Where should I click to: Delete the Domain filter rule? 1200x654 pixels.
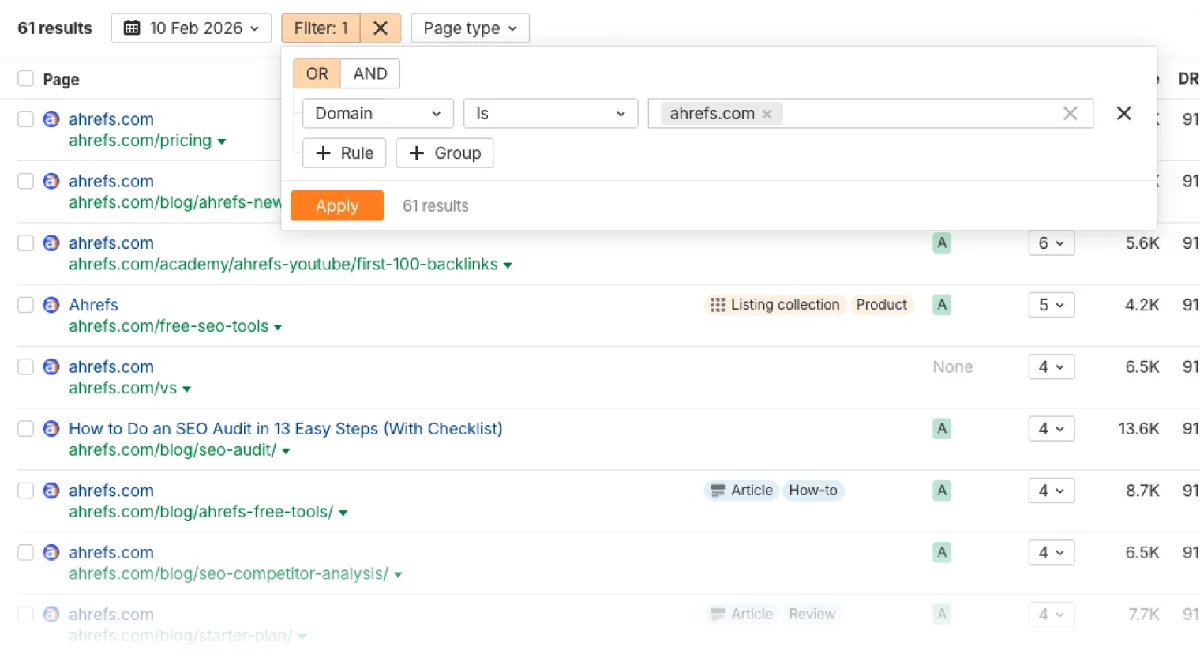pyautogui.click(x=1124, y=113)
